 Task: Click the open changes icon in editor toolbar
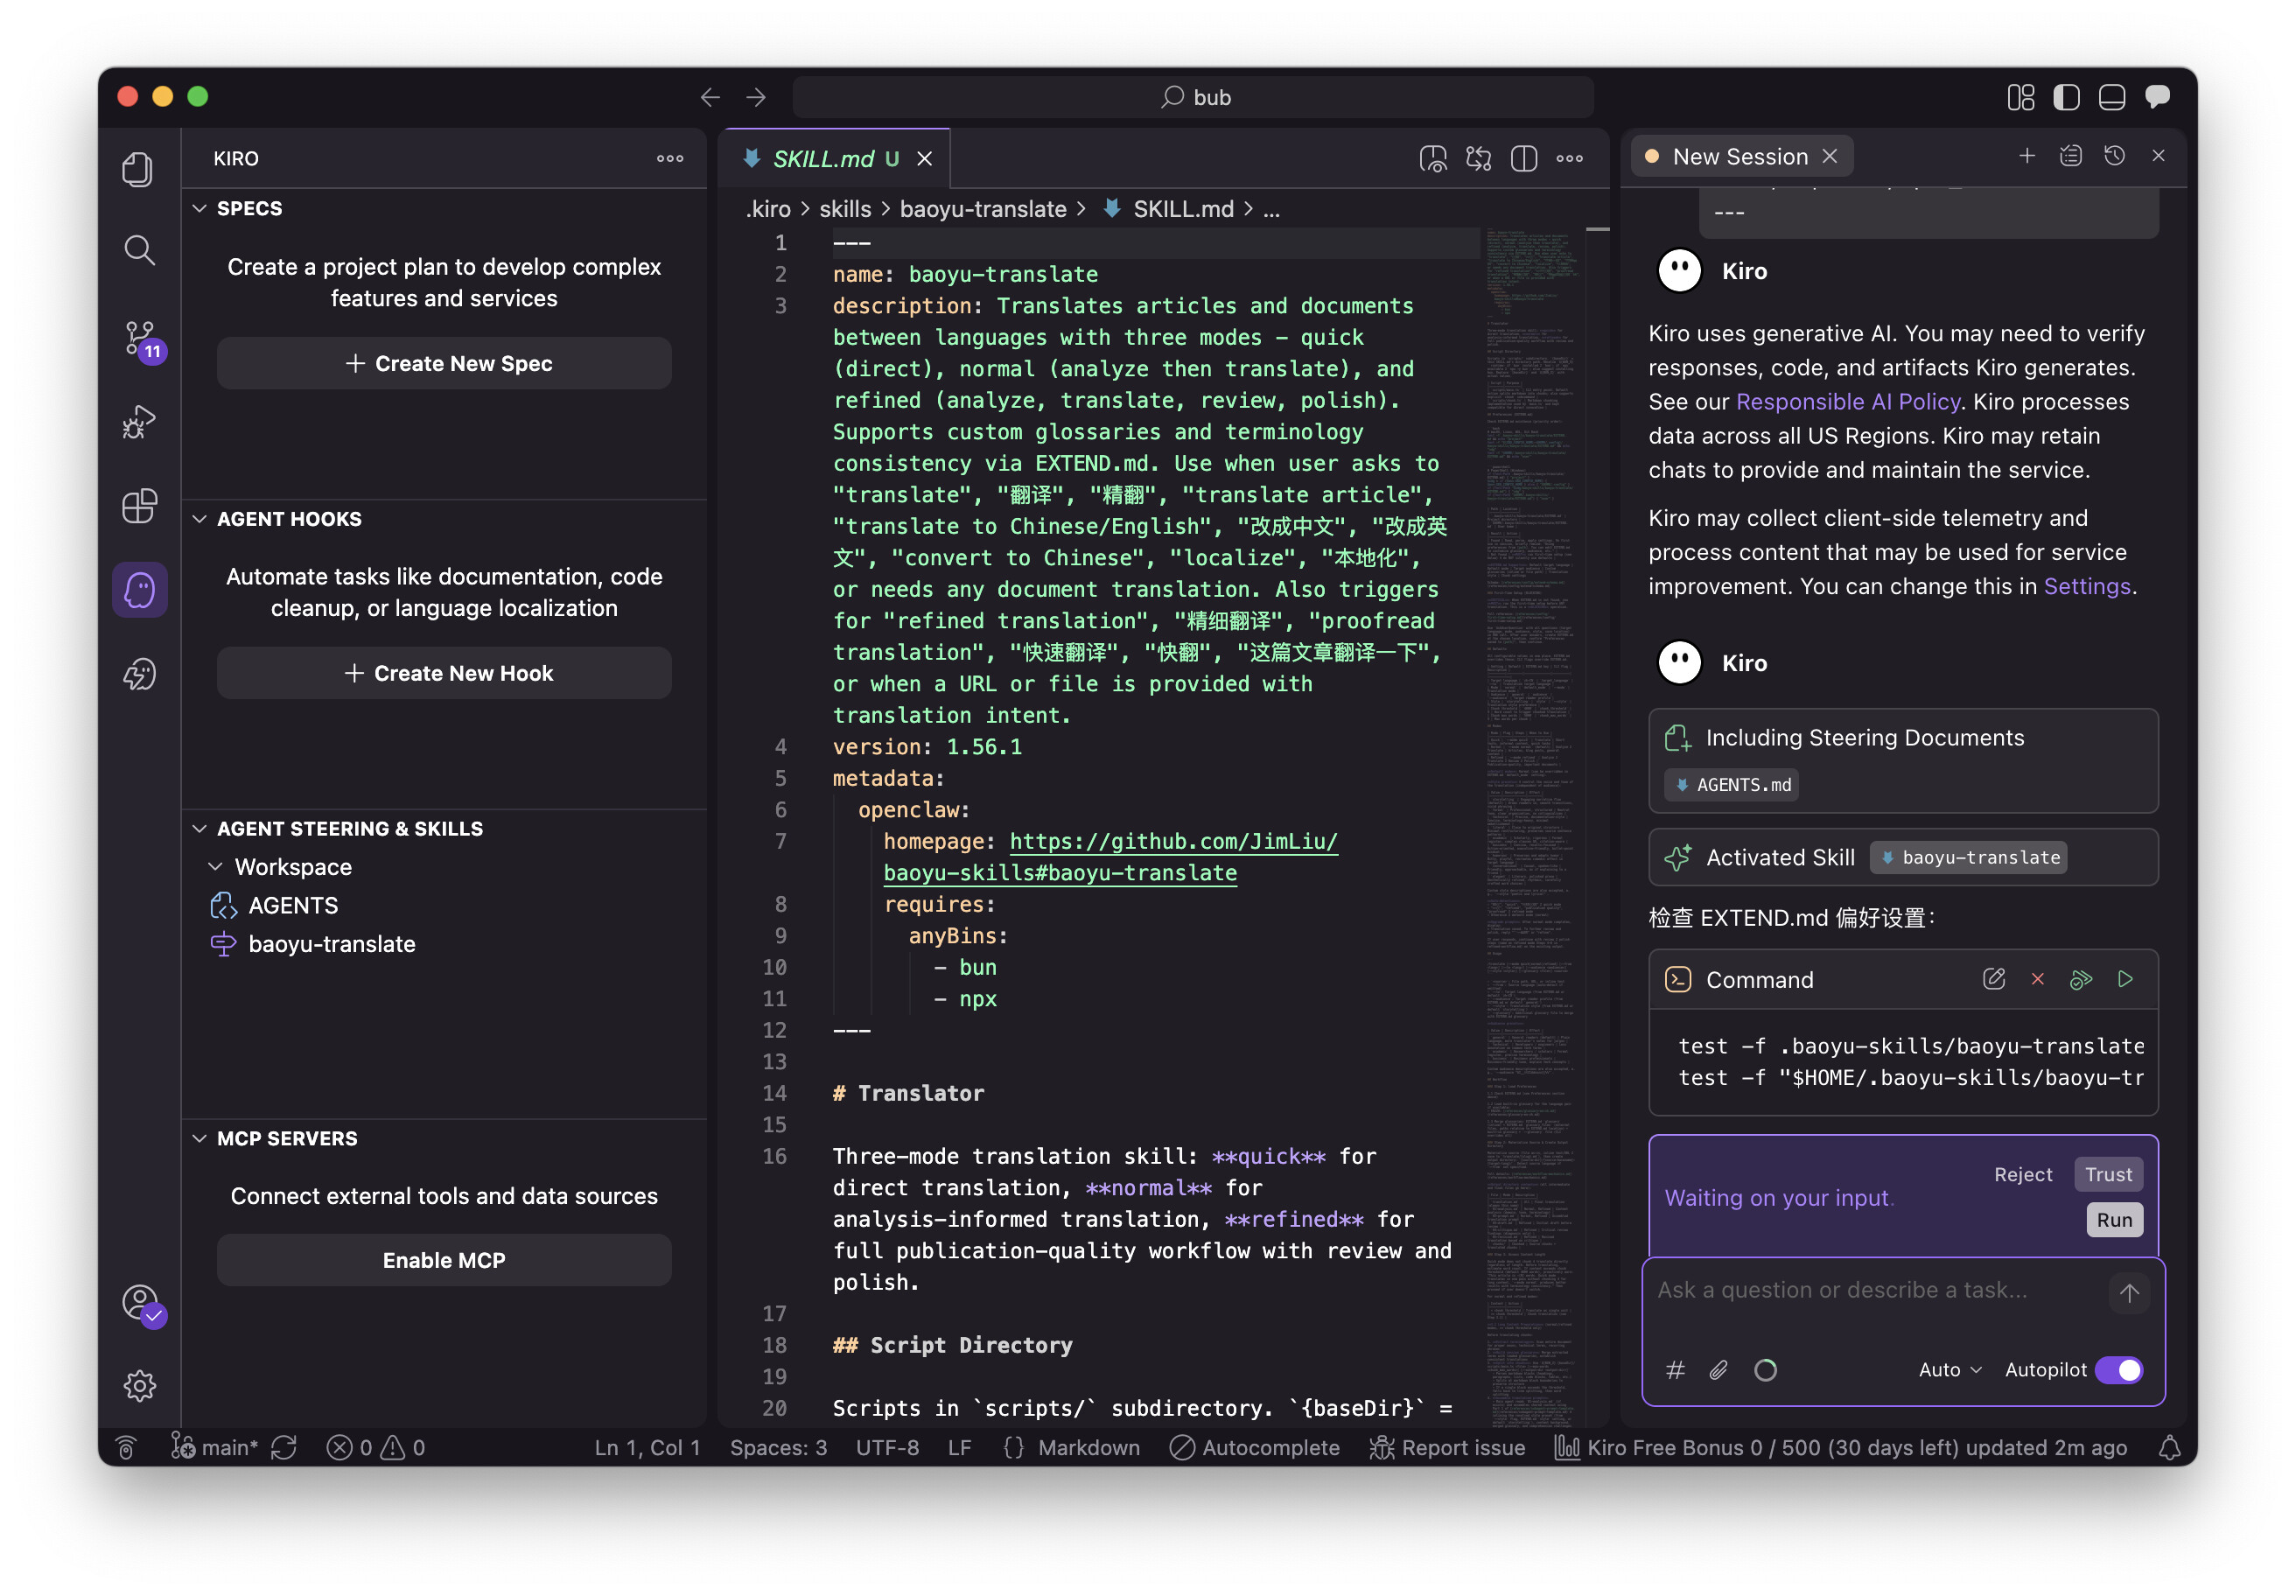[x=1478, y=158]
